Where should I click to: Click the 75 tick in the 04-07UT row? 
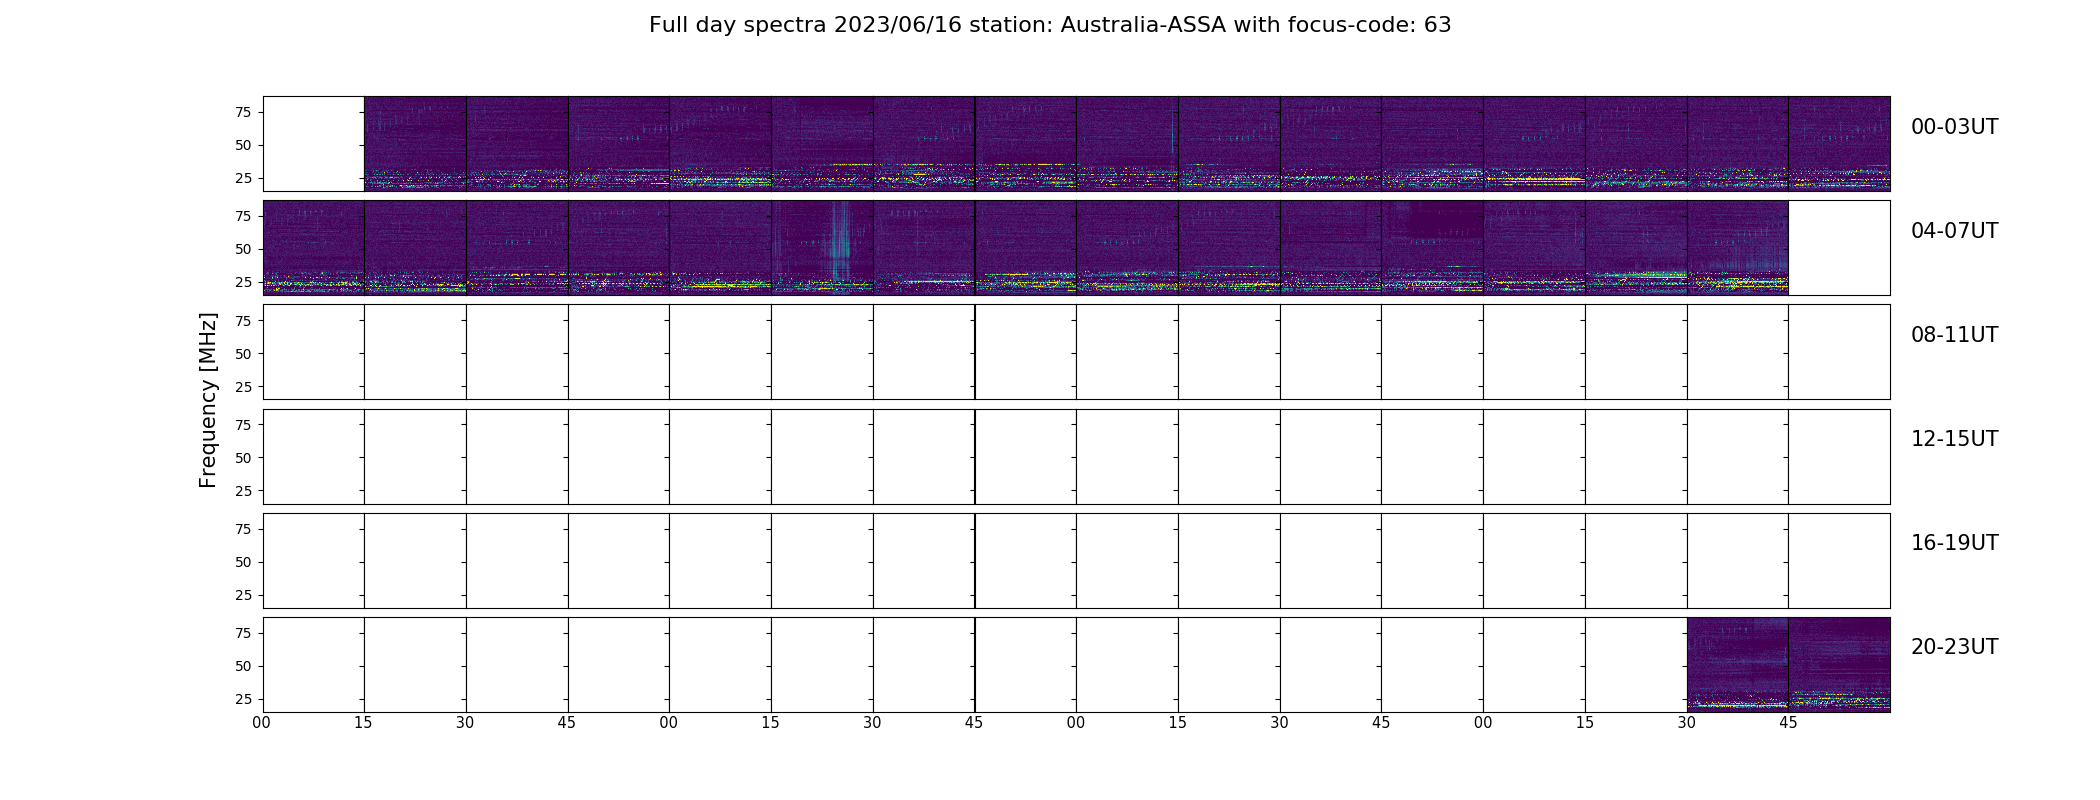tap(243, 216)
